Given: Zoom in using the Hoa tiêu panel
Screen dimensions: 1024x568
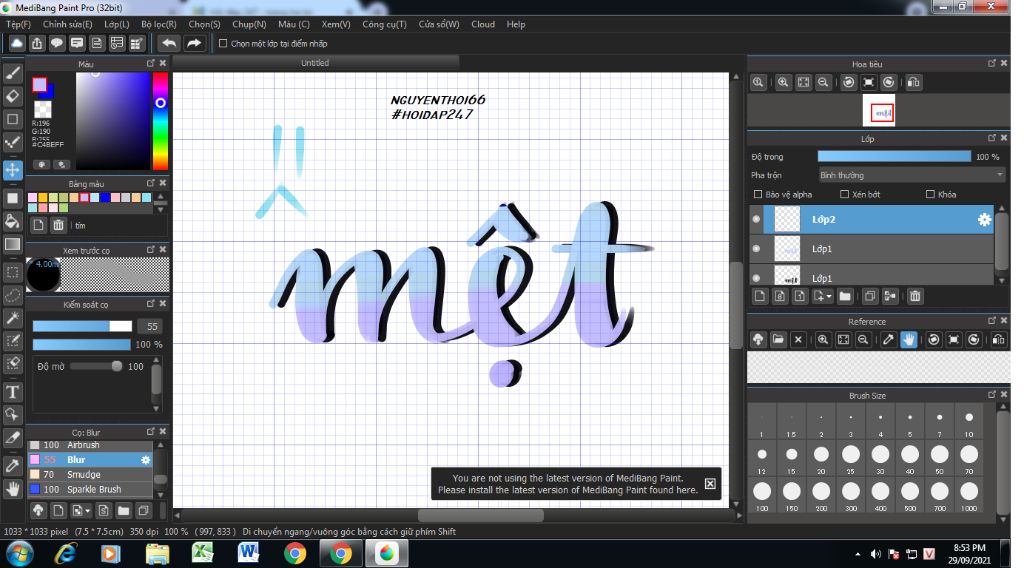Looking at the screenshot, I should pyautogui.click(x=783, y=82).
